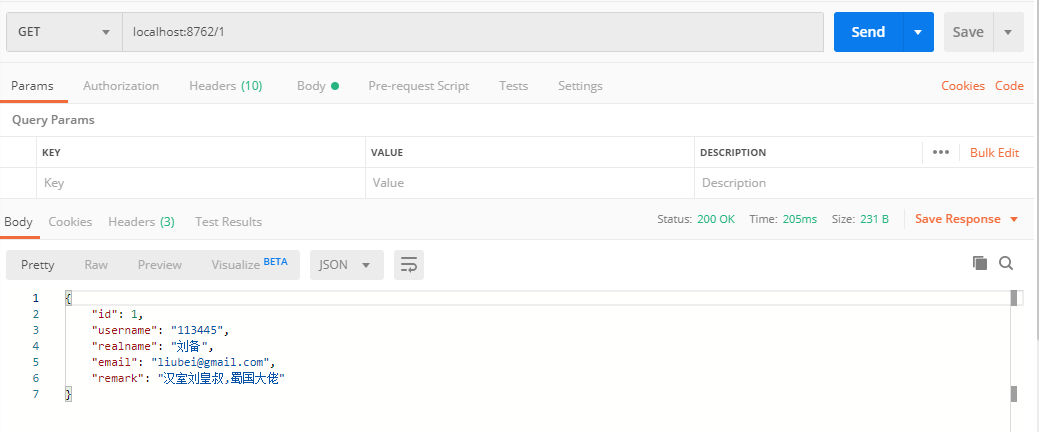Switch to the Authorization tab
Screen dimensions: 1039x432
click(121, 86)
